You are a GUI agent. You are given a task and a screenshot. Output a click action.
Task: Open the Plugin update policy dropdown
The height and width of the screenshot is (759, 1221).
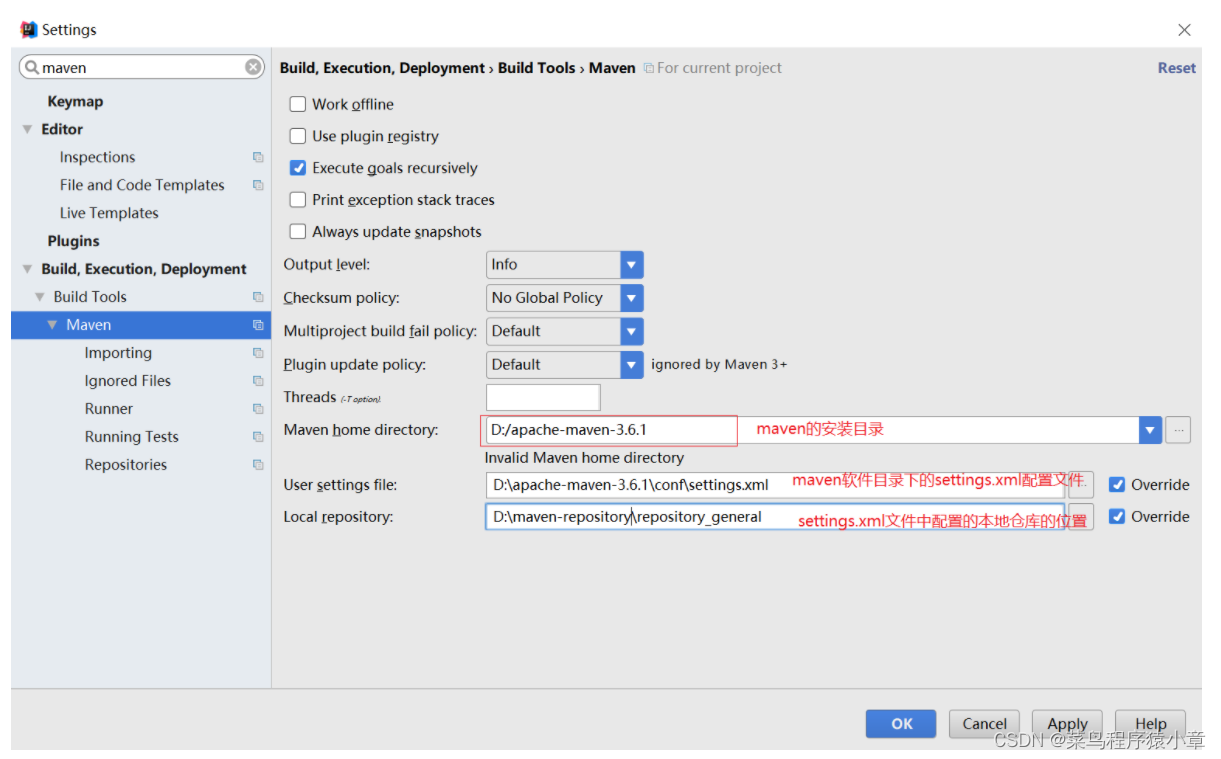pyautogui.click(x=631, y=365)
